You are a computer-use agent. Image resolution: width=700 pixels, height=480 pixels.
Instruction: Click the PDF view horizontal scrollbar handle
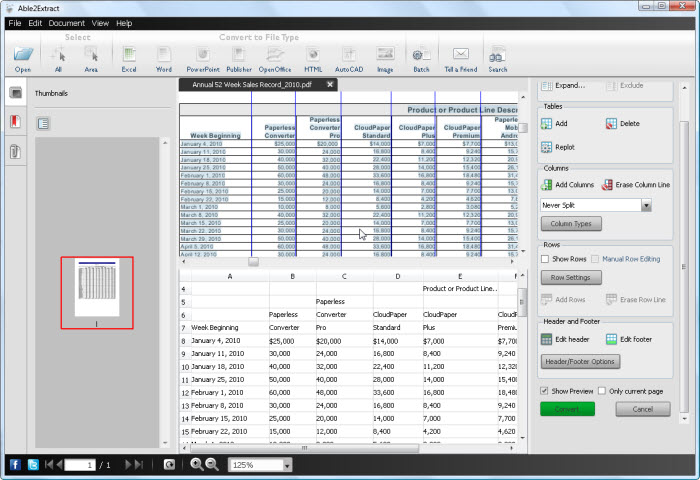253,262
